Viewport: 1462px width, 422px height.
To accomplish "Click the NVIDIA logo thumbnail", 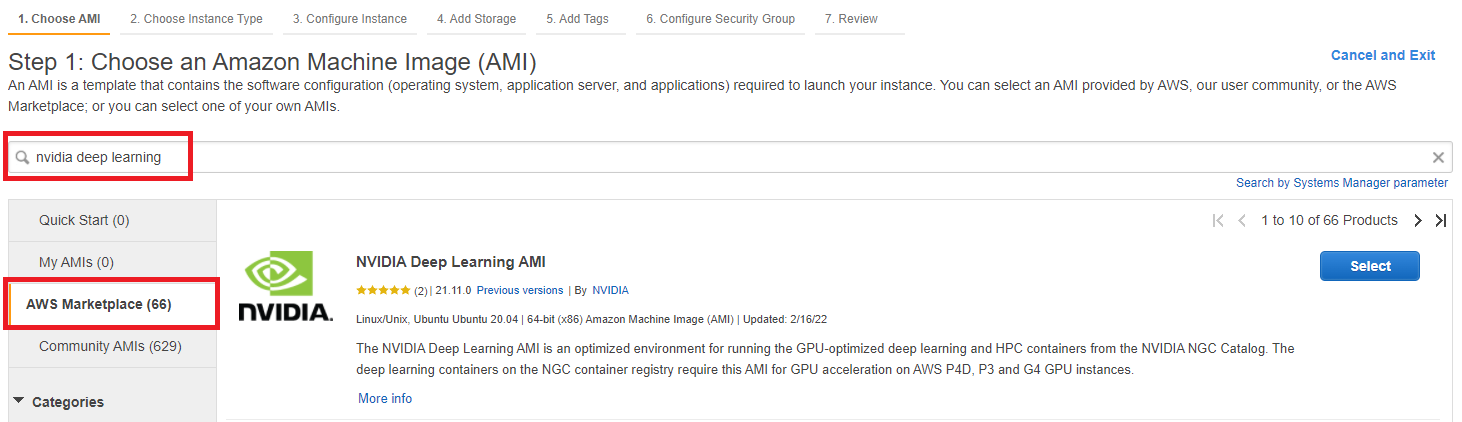I will tap(285, 286).
